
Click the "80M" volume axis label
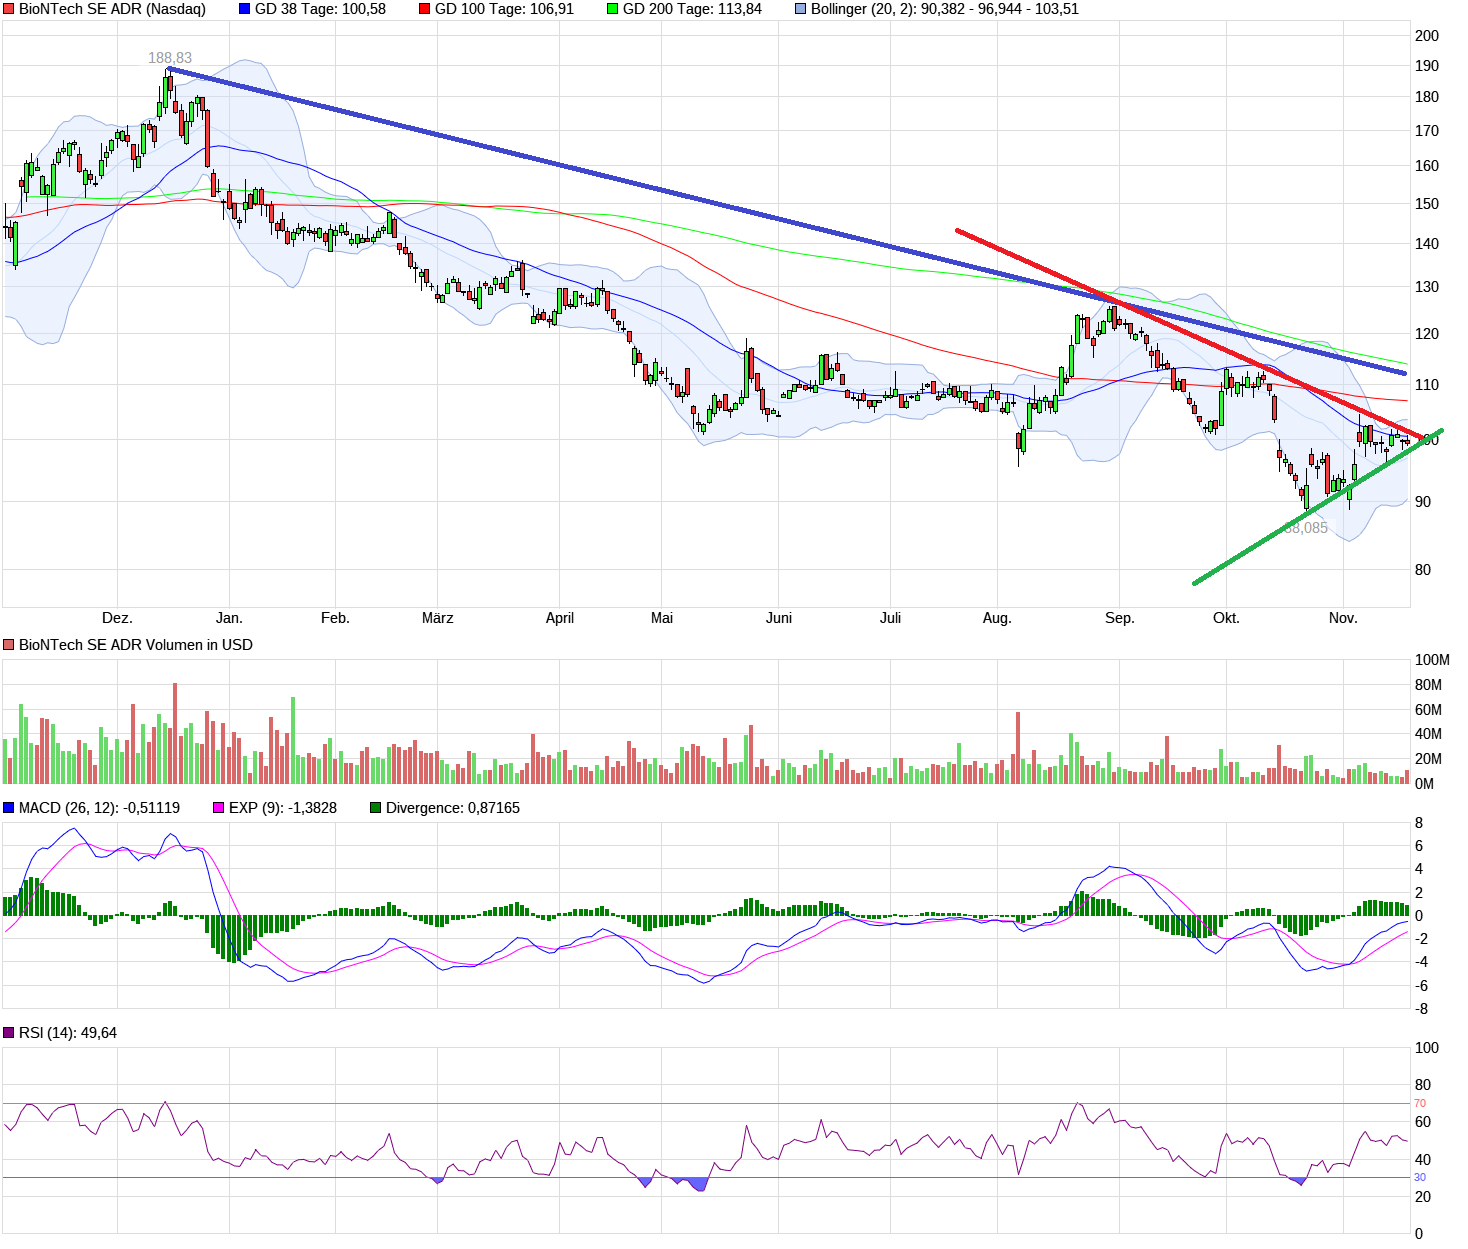coord(1428,685)
